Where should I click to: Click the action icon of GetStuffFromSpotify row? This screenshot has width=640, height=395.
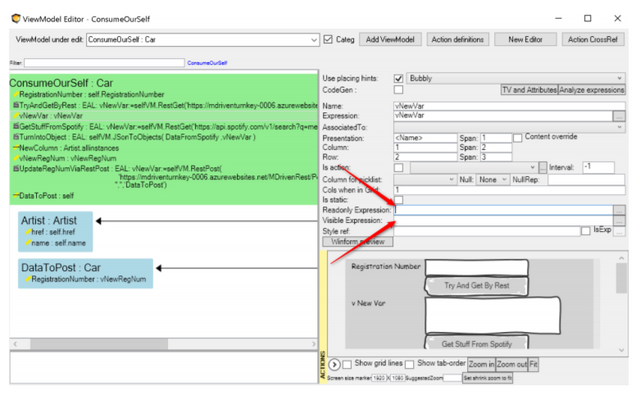pos(16,126)
